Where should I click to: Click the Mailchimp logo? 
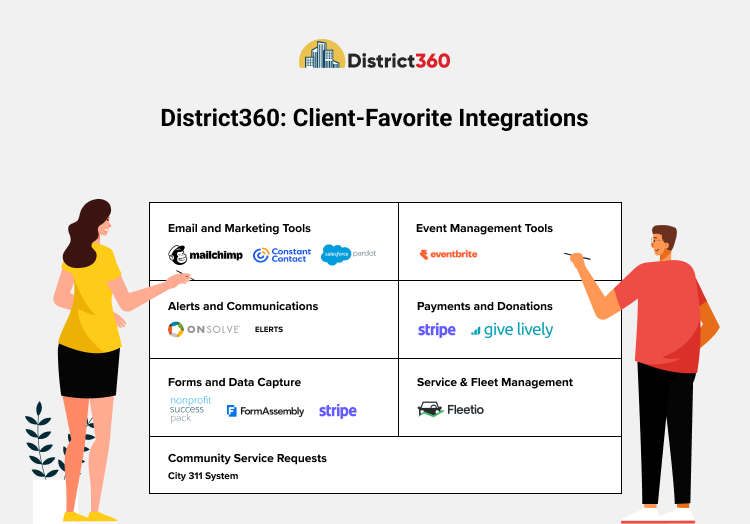point(205,255)
